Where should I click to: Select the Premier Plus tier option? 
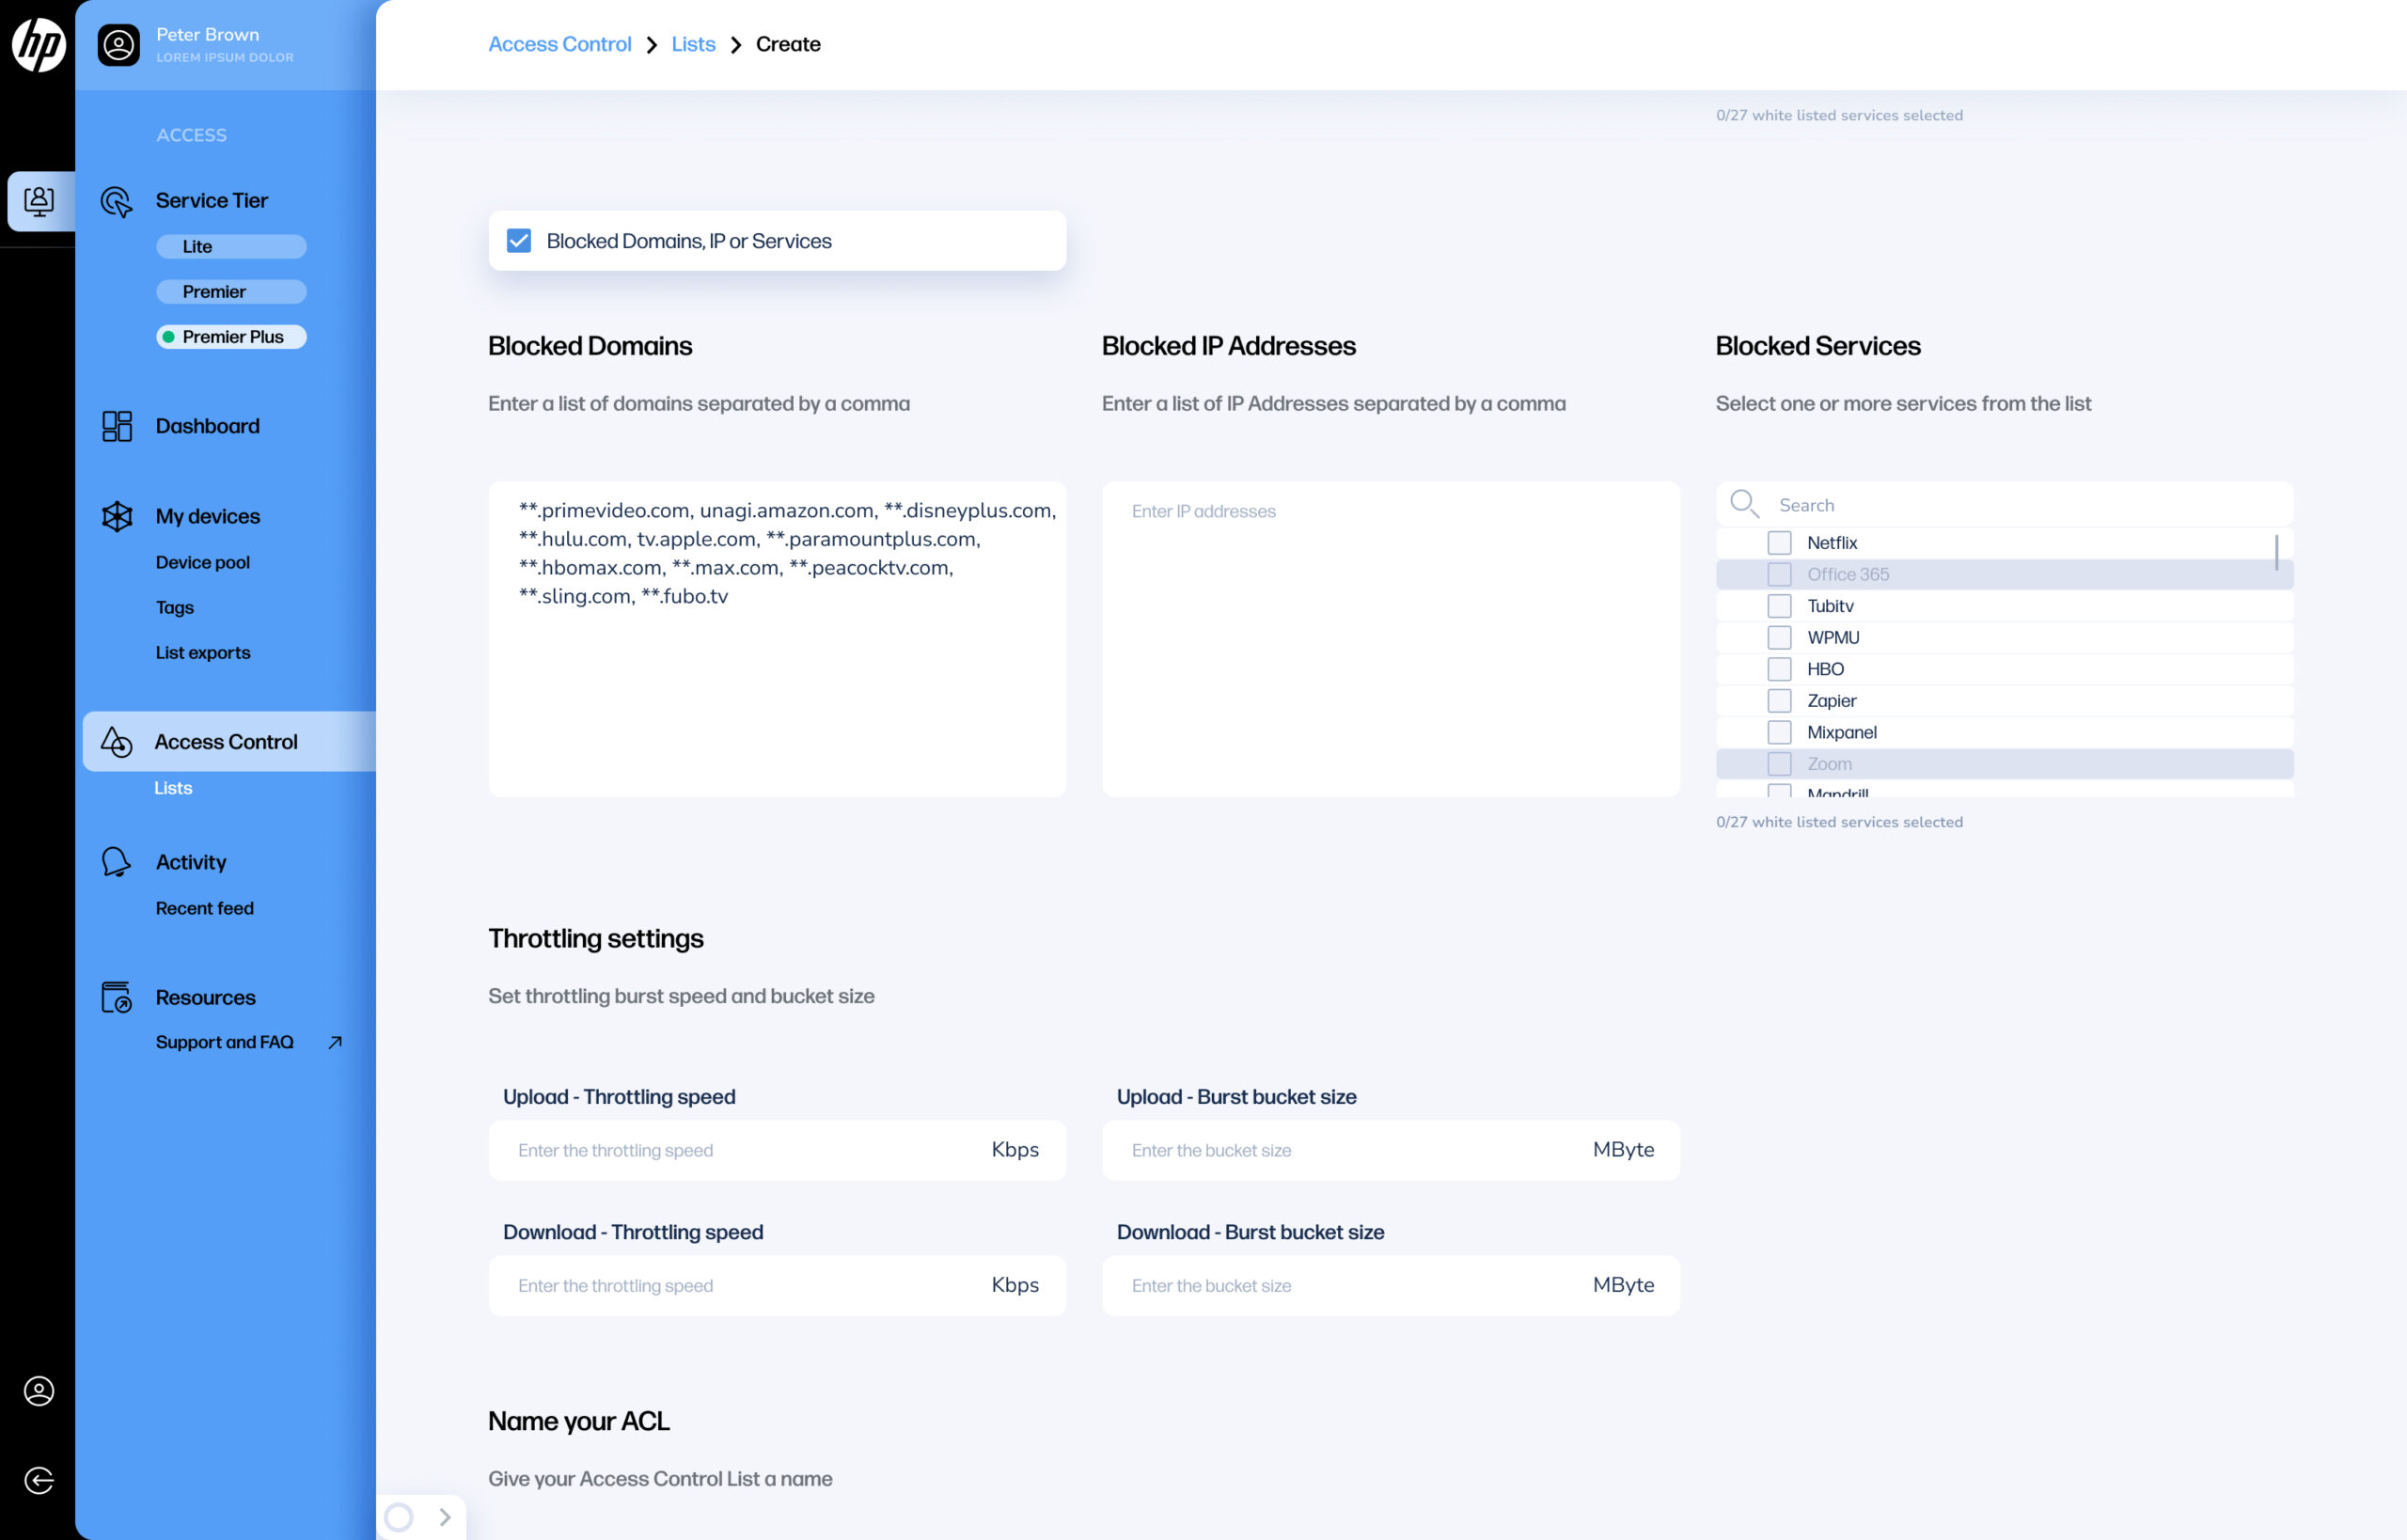click(x=231, y=337)
